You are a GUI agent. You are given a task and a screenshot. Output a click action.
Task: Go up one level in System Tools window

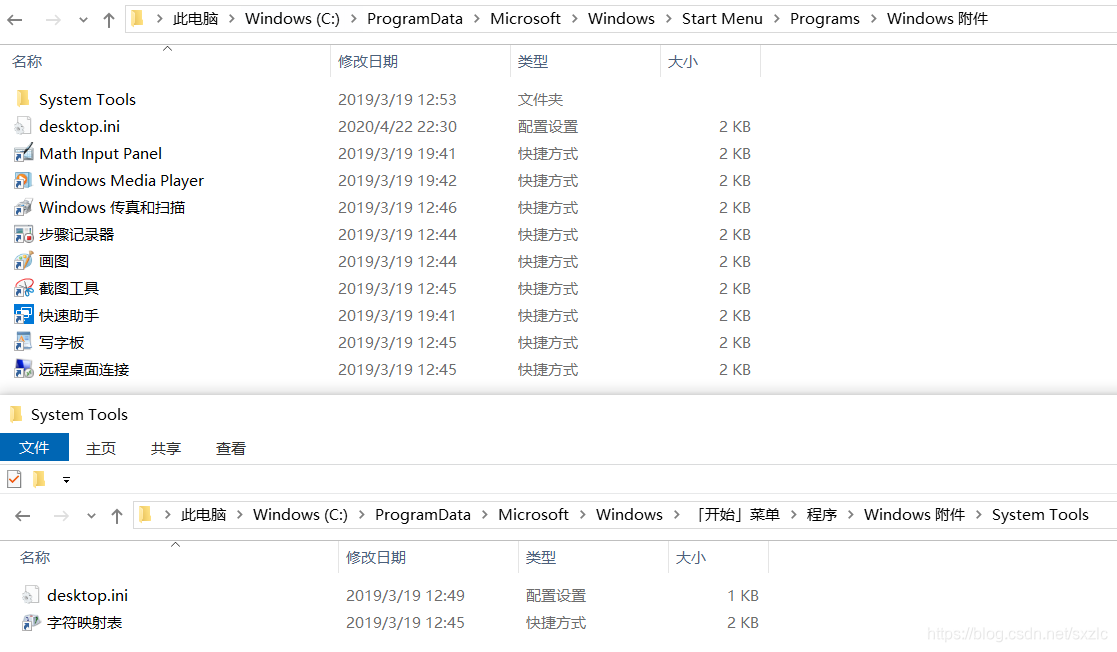pyautogui.click(x=117, y=516)
